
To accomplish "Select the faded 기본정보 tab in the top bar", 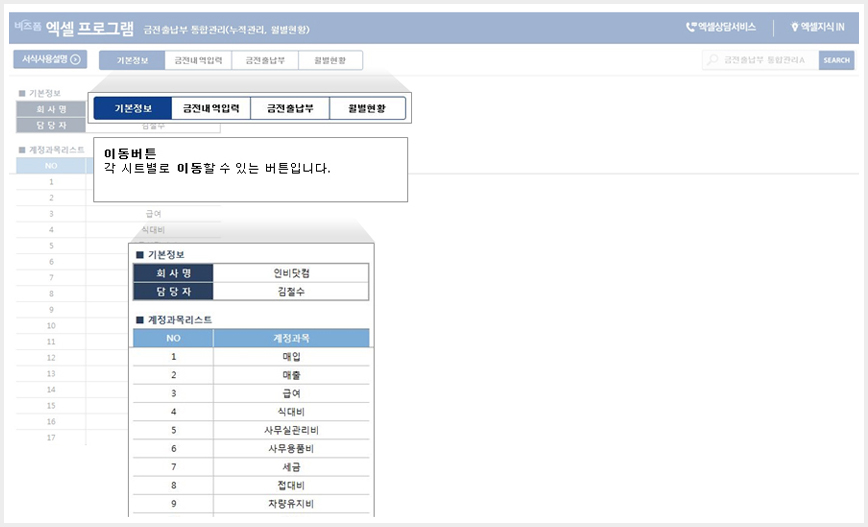I will [132, 60].
